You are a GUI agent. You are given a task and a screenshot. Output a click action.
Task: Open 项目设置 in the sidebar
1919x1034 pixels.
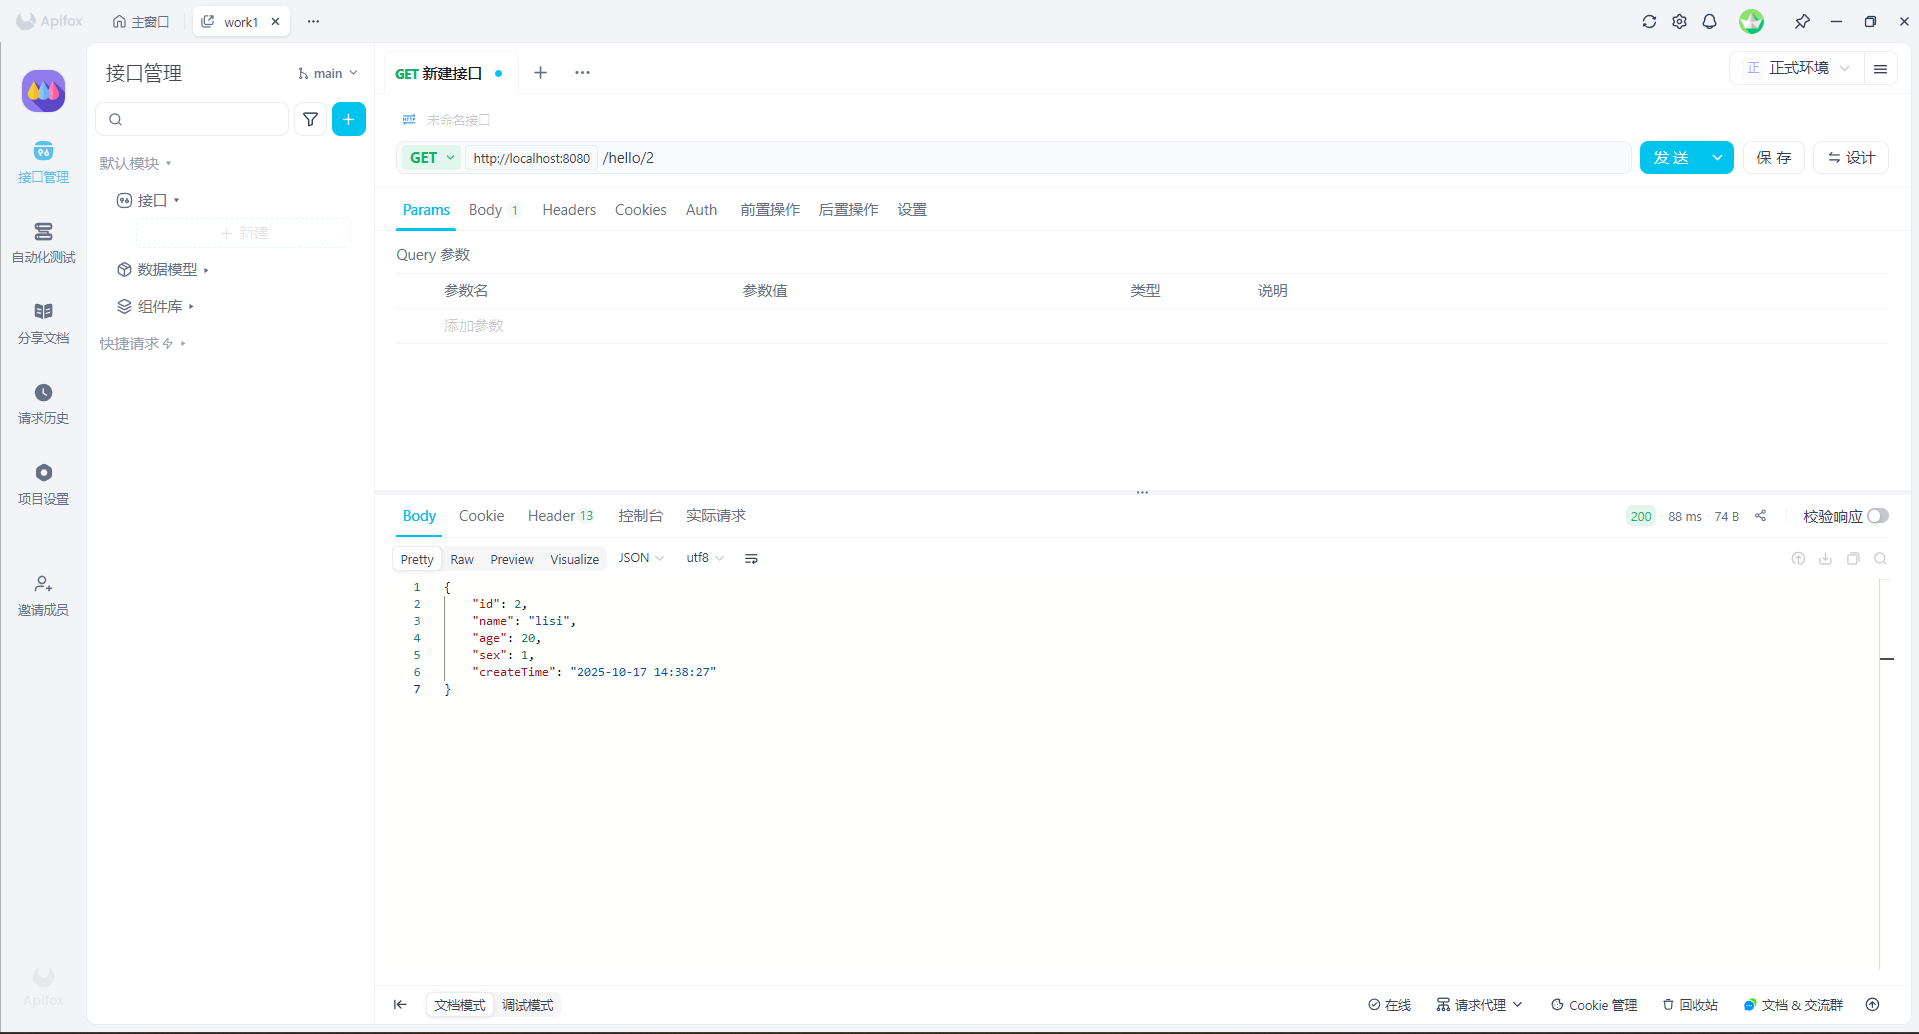tap(43, 484)
